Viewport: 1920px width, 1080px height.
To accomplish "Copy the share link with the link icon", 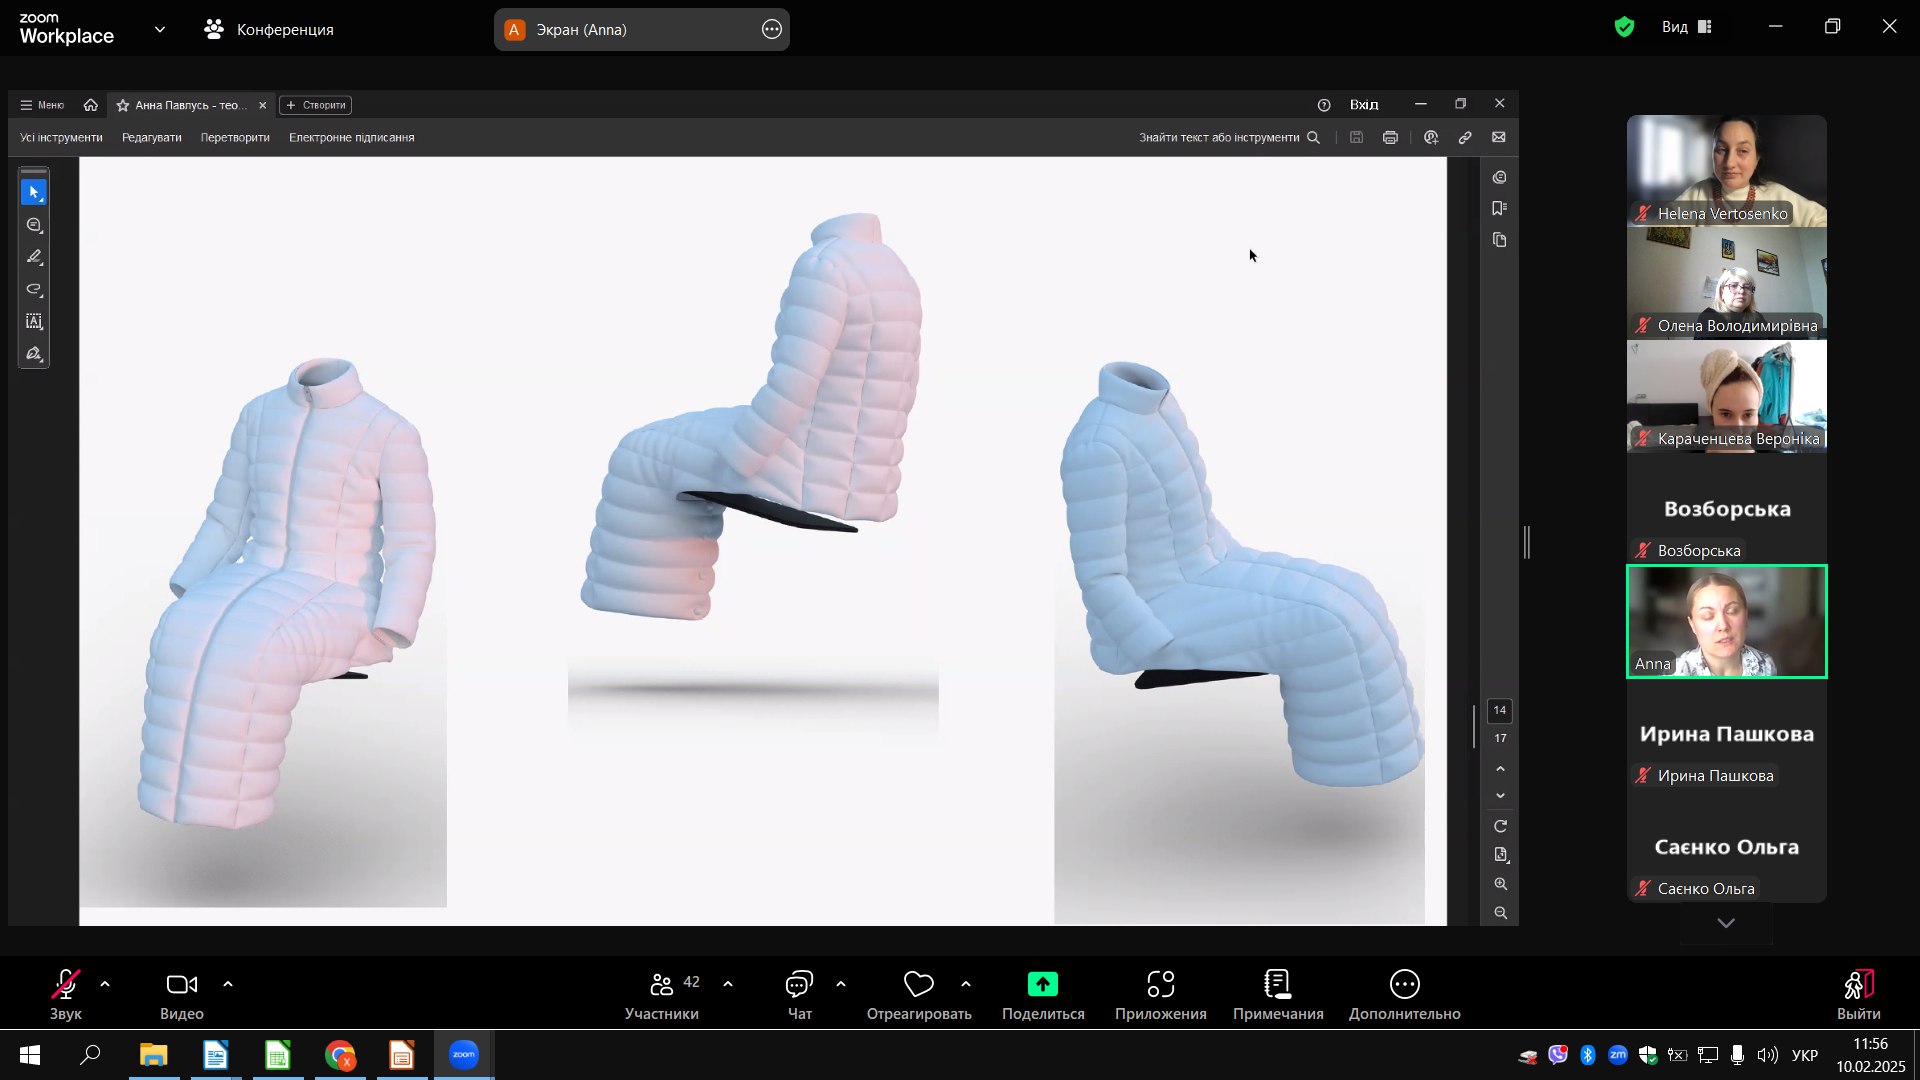I will click(x=1464, y=138).
